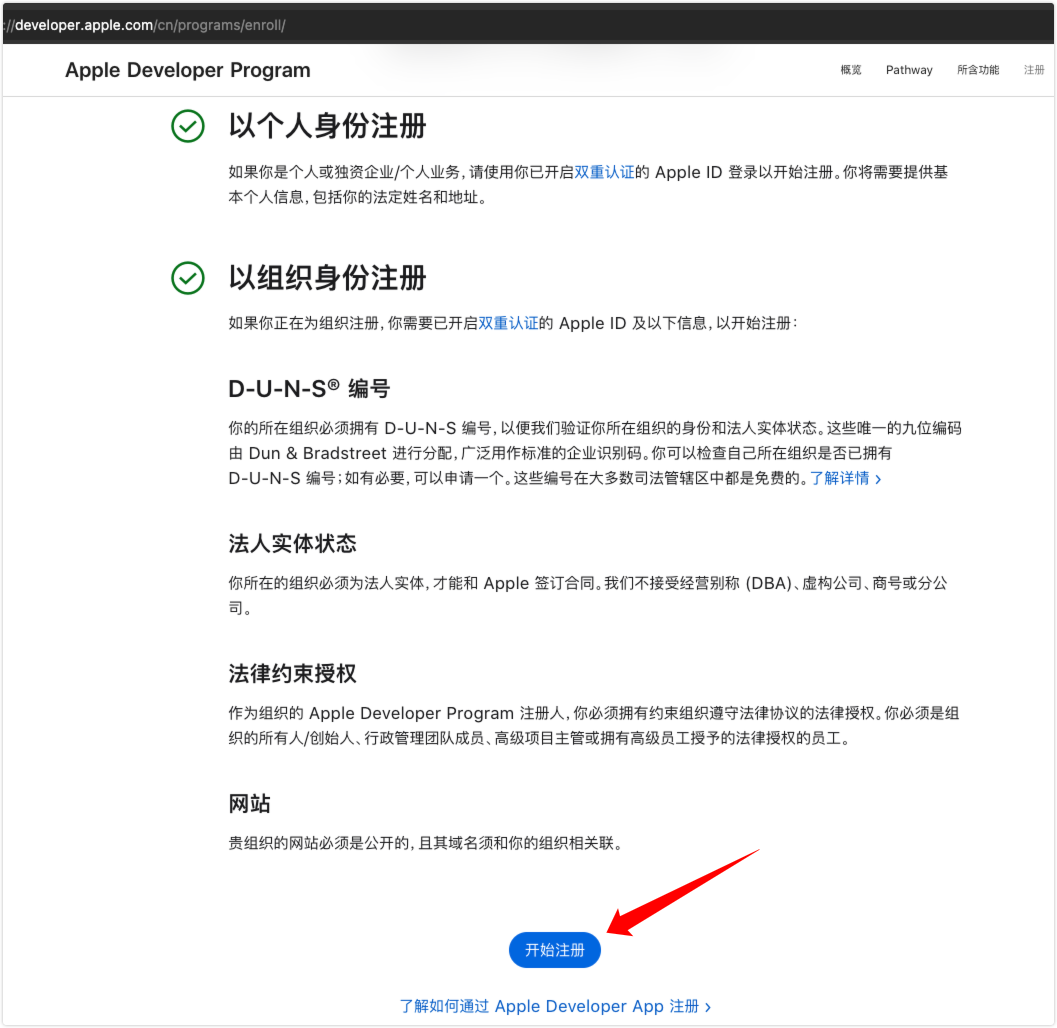This screenshot has width=1057, height=1028.
Task: Open 双重认证 link in organization enrollment paragraph
Action: coord(508,324)
